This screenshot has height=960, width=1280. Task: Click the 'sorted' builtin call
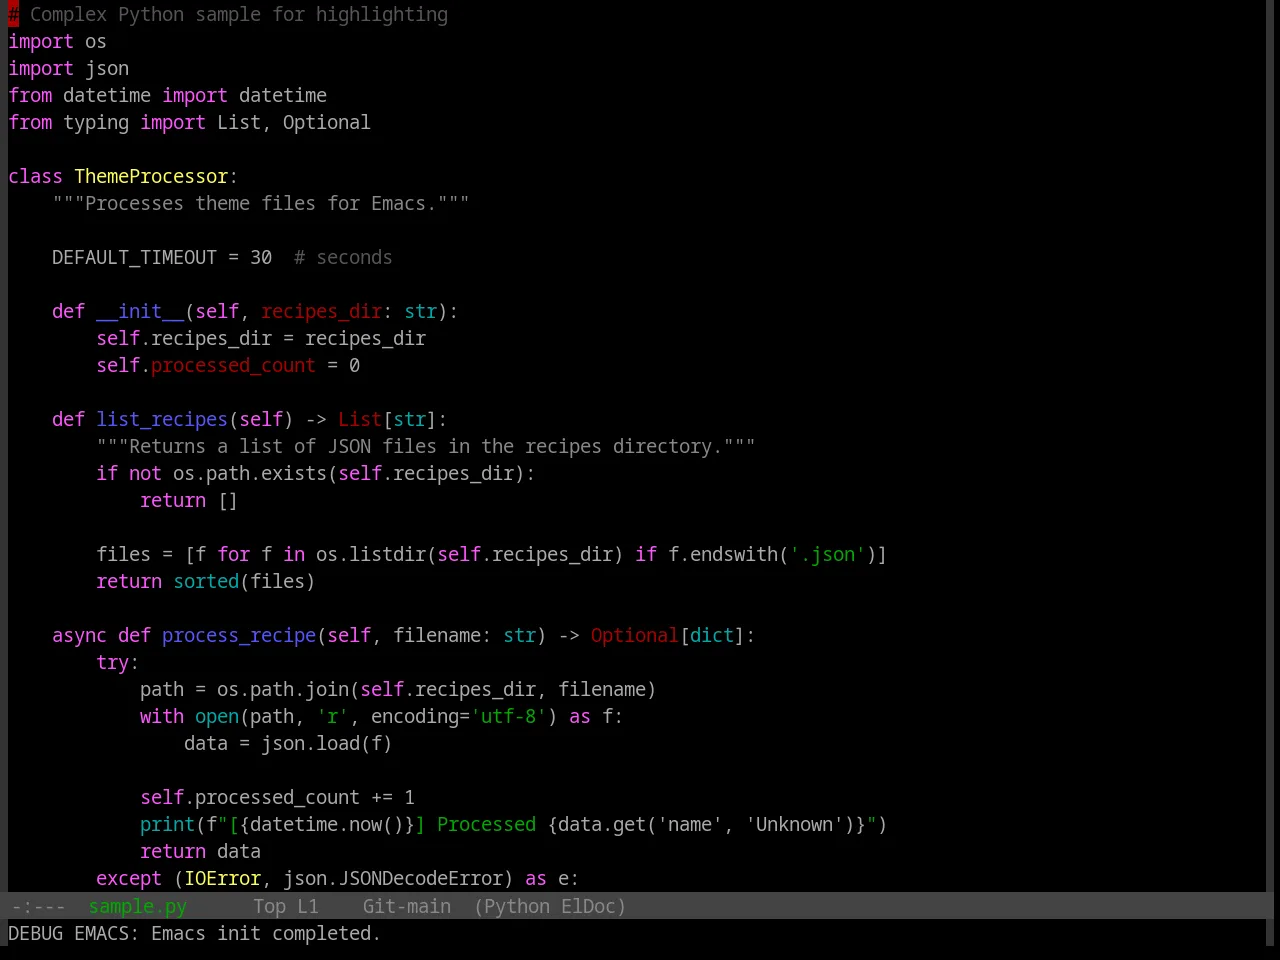point(206,581)
